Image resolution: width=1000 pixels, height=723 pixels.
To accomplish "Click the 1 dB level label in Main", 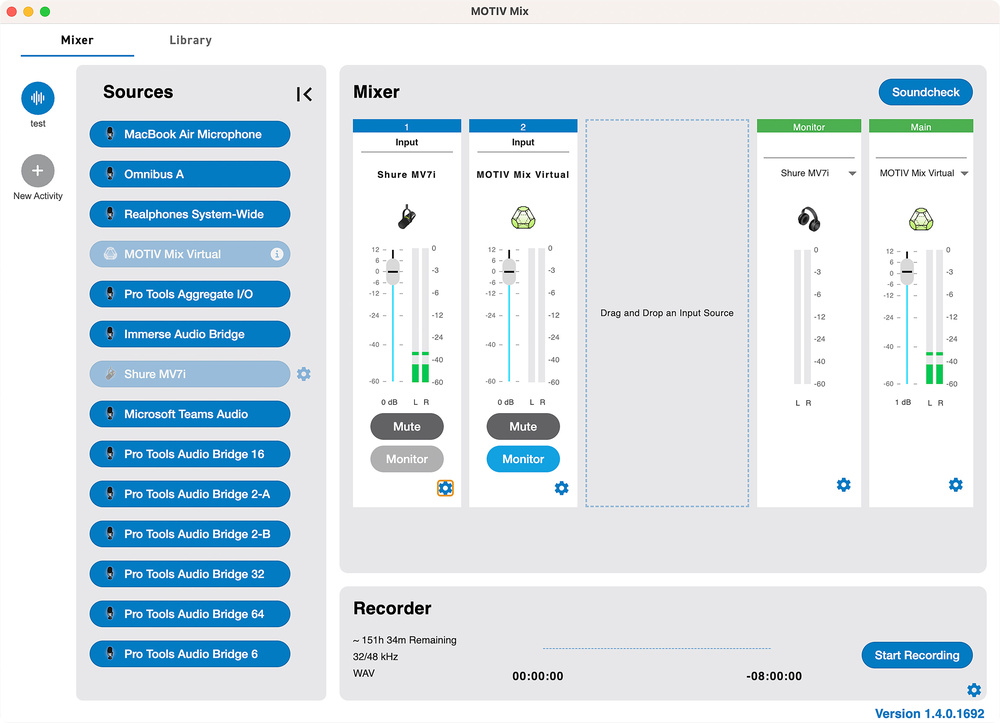I will 903,402.
